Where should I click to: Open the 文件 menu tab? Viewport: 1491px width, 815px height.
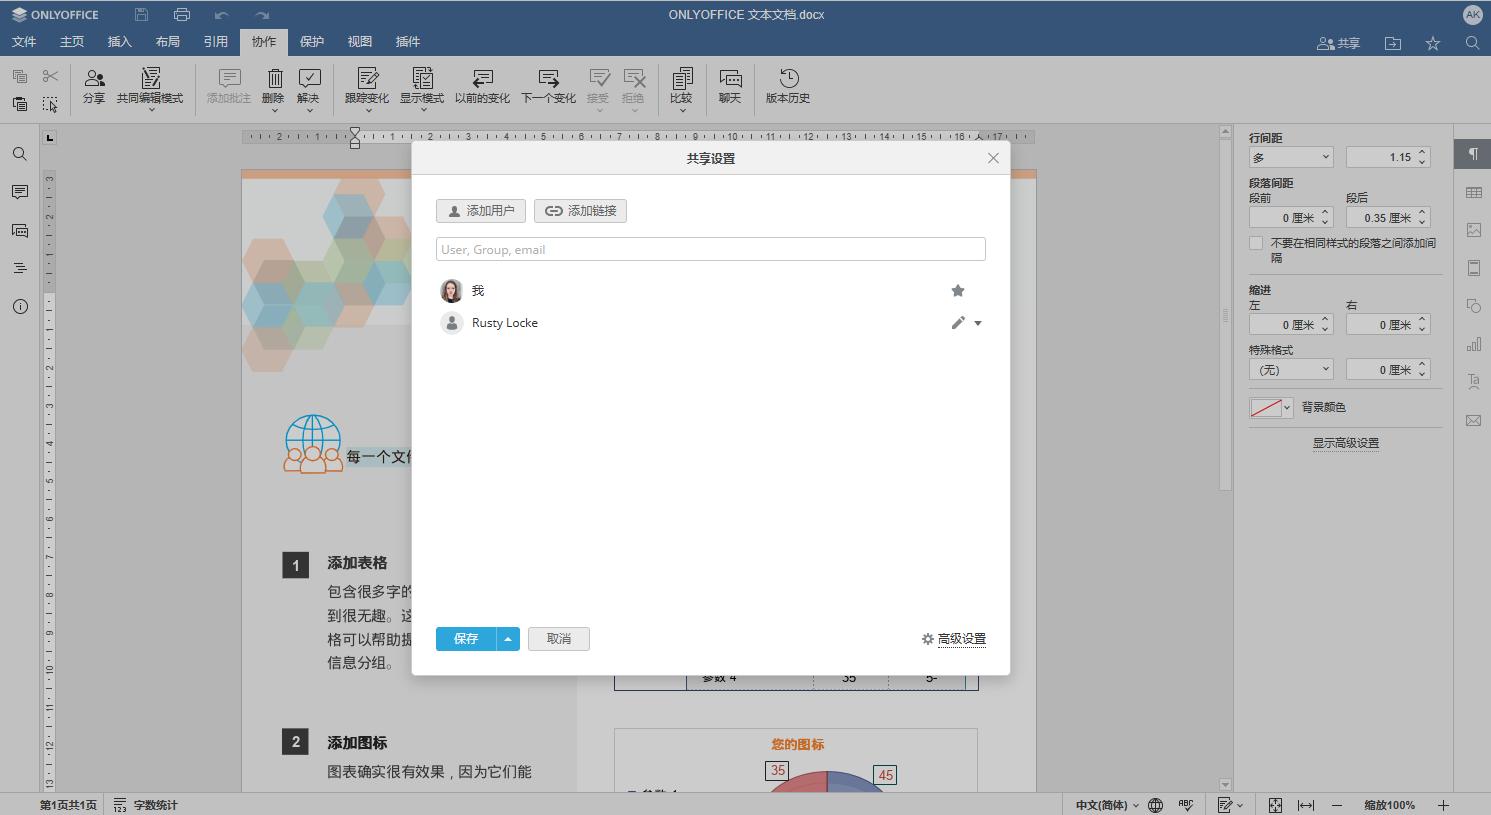click(24, 41)
